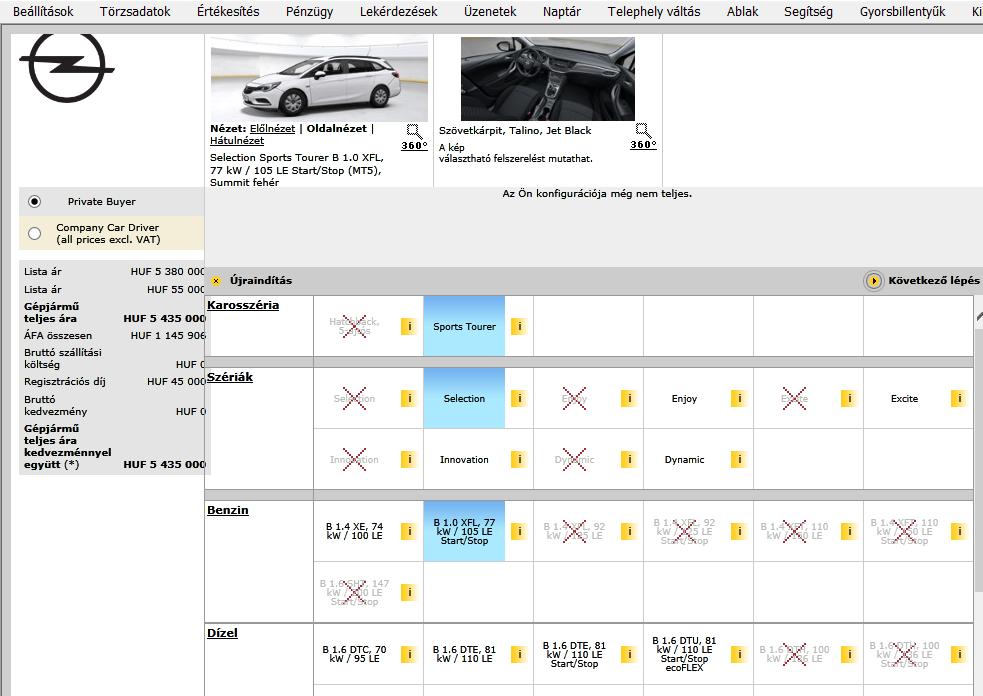The width and height of the screenshot is (983, 696).
Task: Click the Előlnézet view link
Action: point(272,129)
